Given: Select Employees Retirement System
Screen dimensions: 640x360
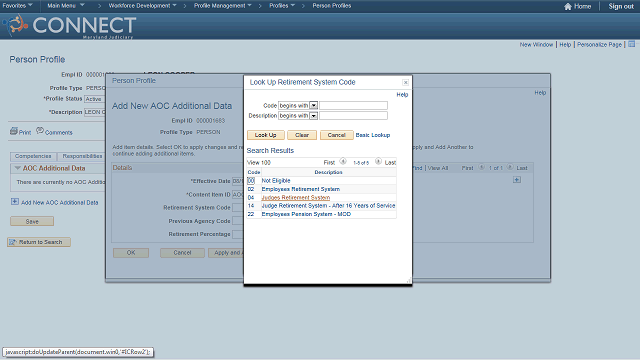Looking at the screenshot, I should coord(300,189).
